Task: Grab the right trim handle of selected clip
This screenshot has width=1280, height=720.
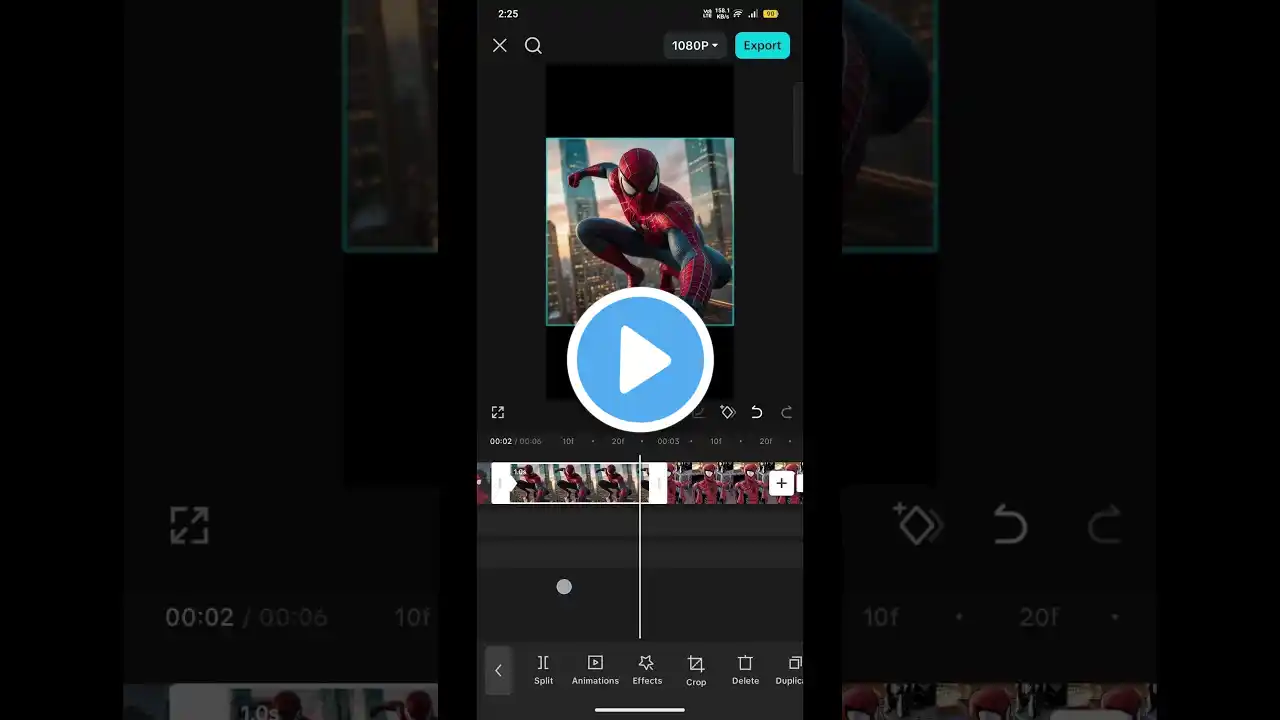Action: point(658,483)
